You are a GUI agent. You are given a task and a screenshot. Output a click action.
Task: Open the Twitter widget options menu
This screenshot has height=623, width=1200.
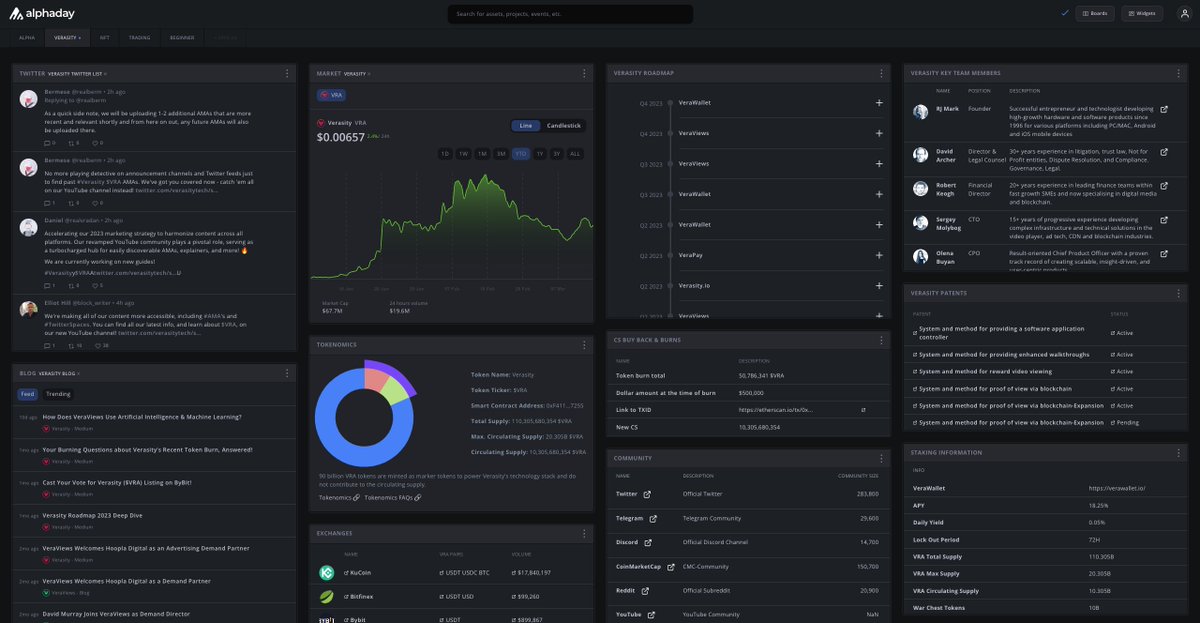287,73
